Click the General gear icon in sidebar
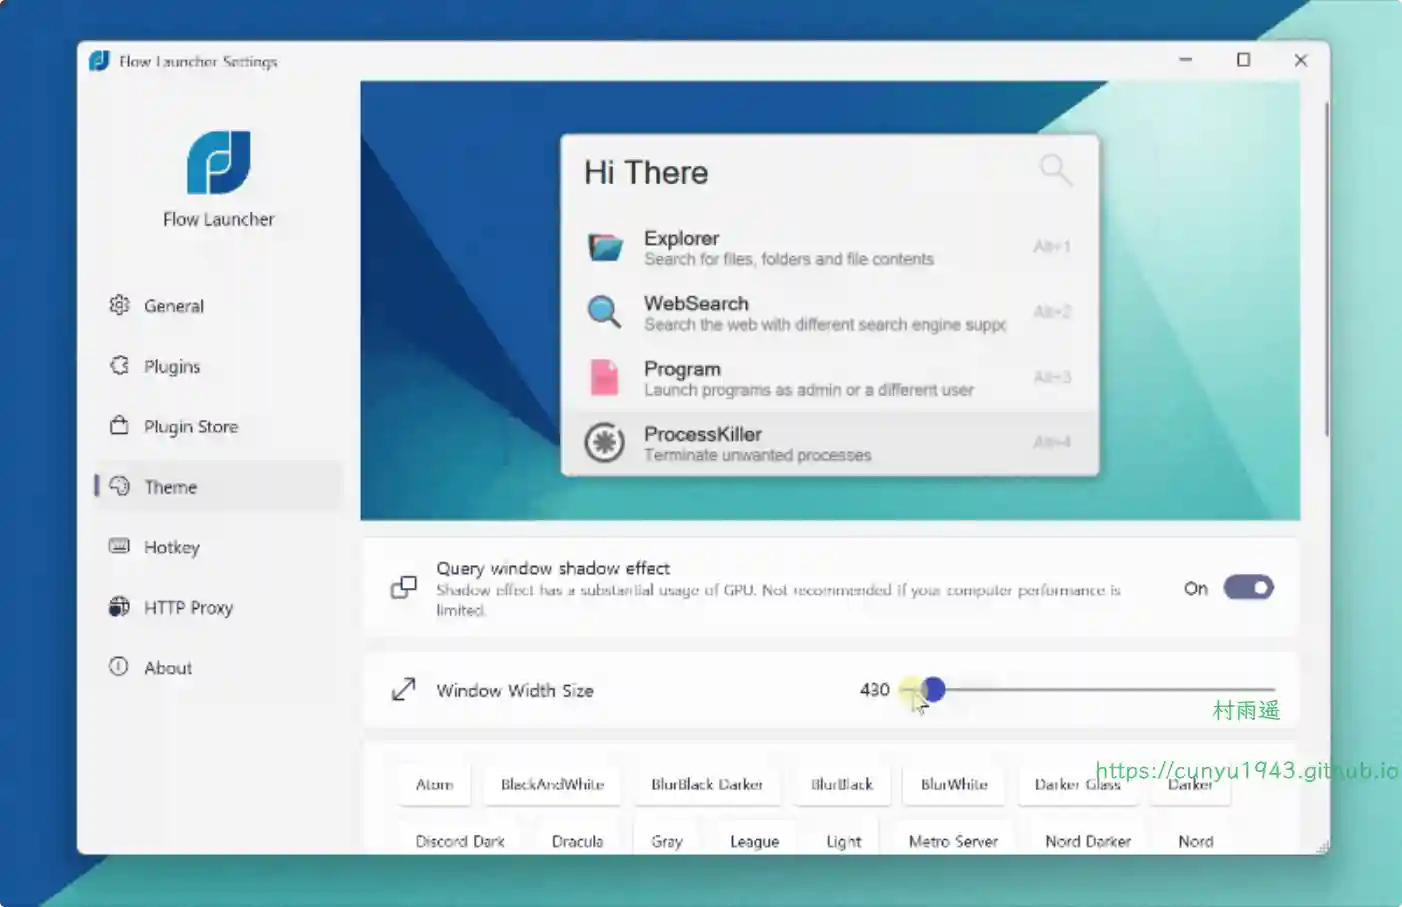This screenshot has width=1402, height=907. tap(119, 305)
